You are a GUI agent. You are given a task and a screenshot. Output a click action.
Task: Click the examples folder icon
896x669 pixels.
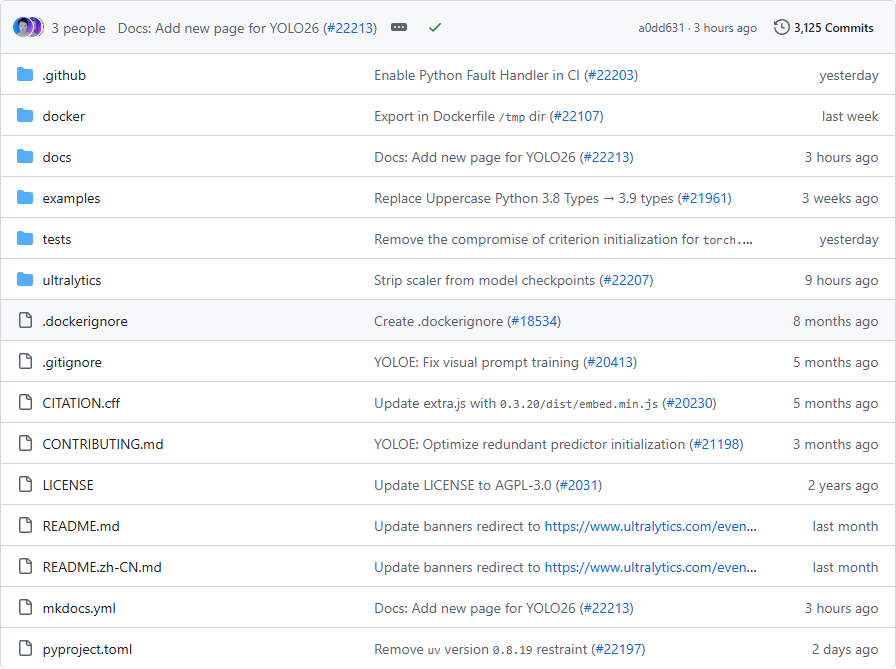pos(25,198)
